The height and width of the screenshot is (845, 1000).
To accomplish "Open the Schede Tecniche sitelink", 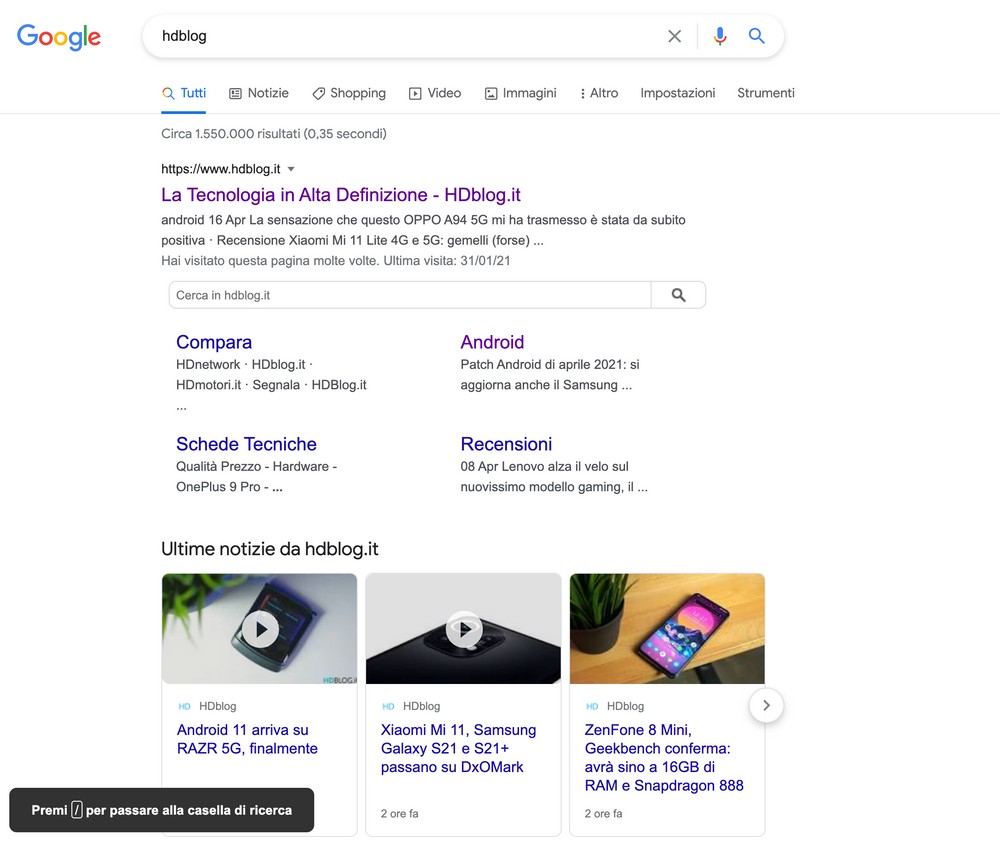I will pos(246,444).
